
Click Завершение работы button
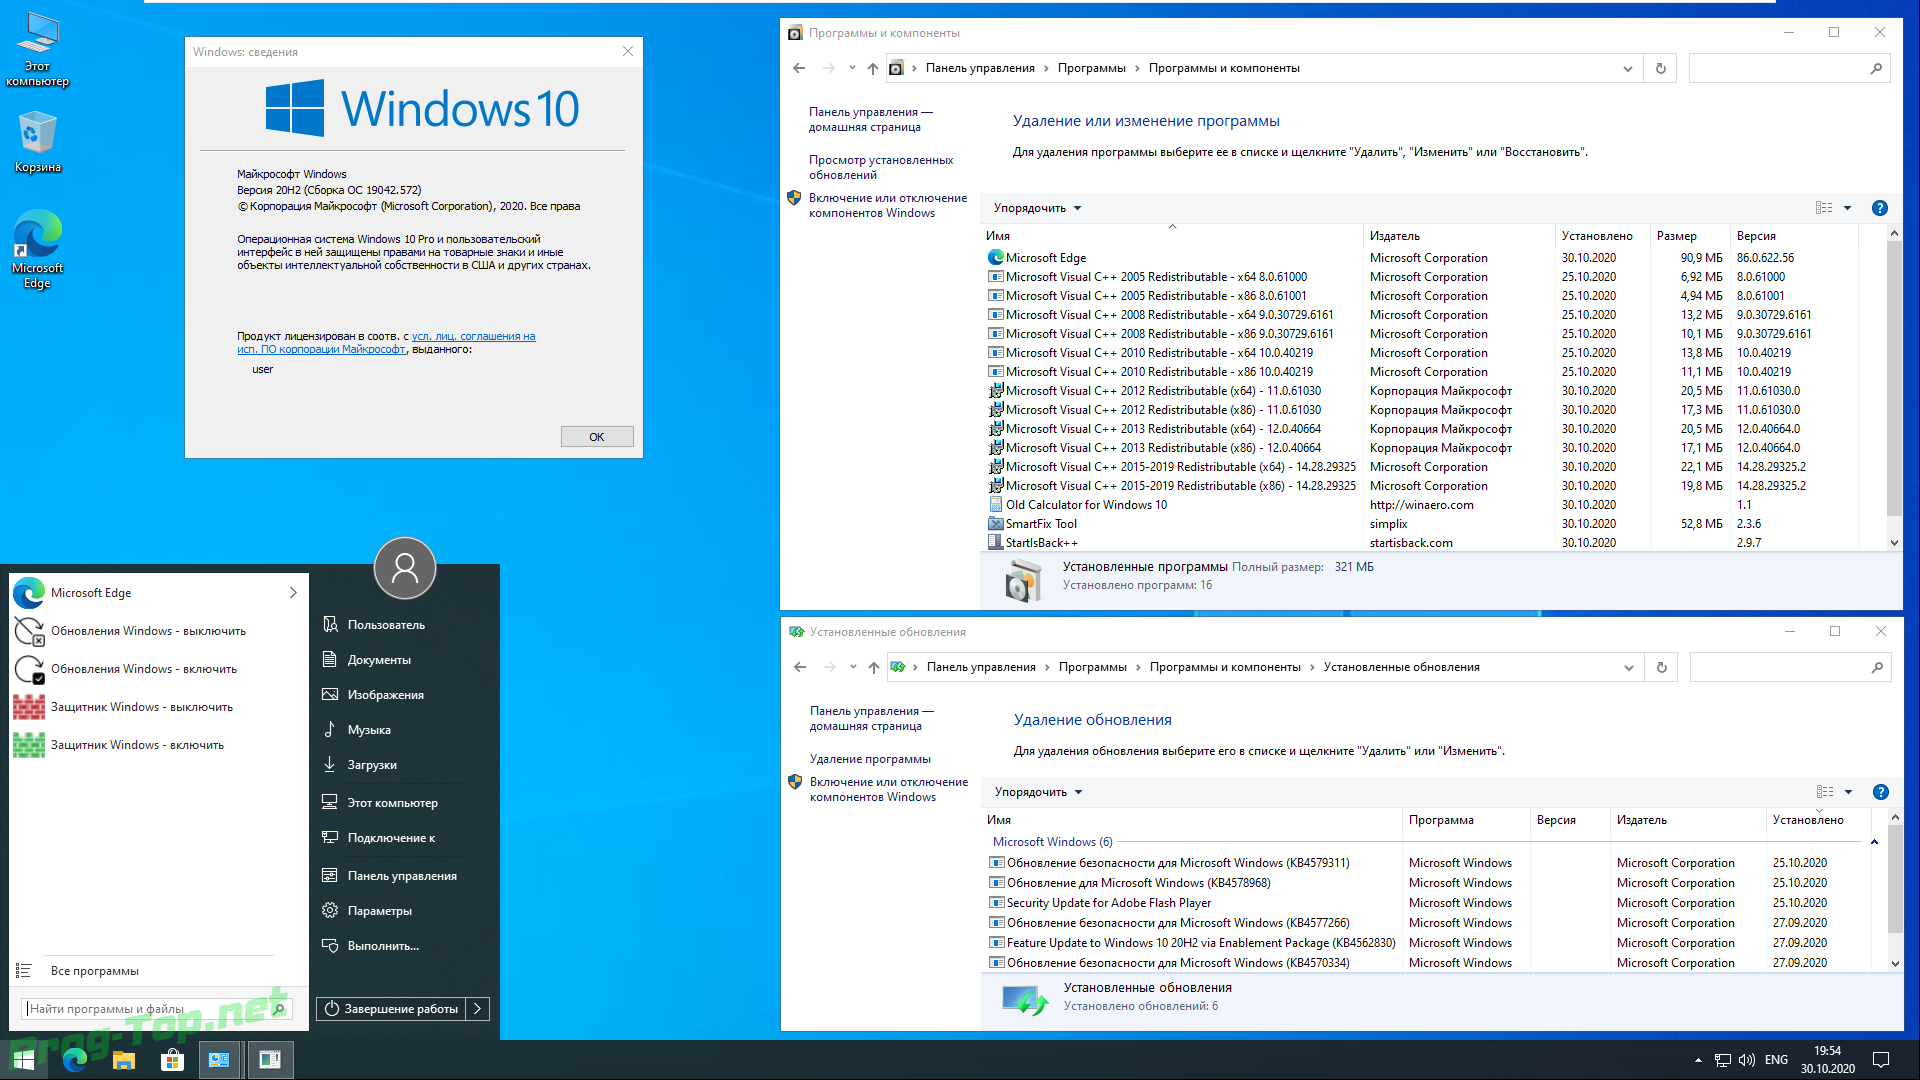[391, 1009]
